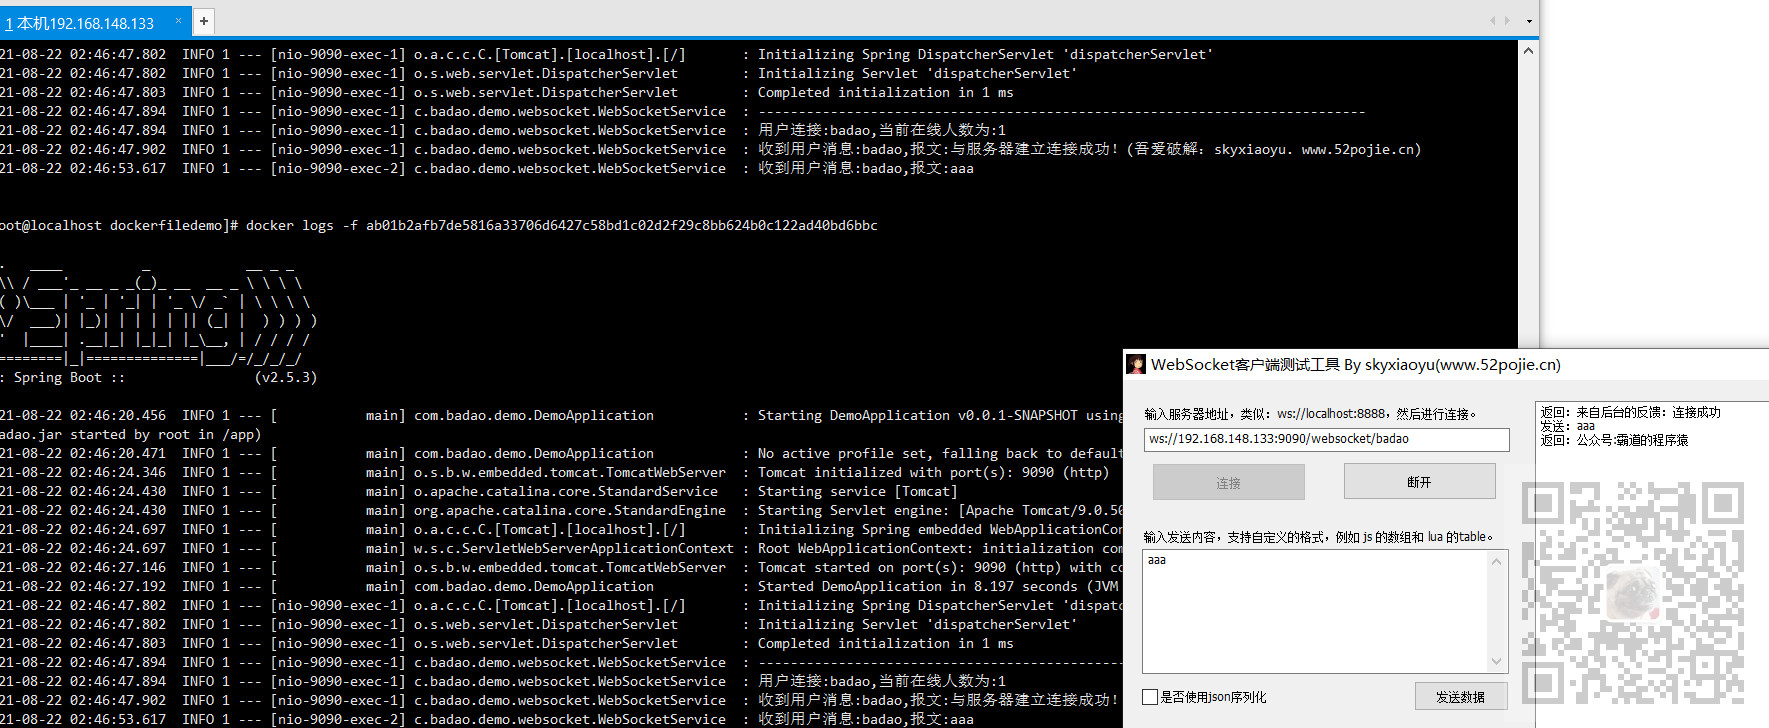Click the WebSocket客户端测试工具 window title
Image resolution: width=1769 pixels, height=728 pixels.
tap(1355, 364)
